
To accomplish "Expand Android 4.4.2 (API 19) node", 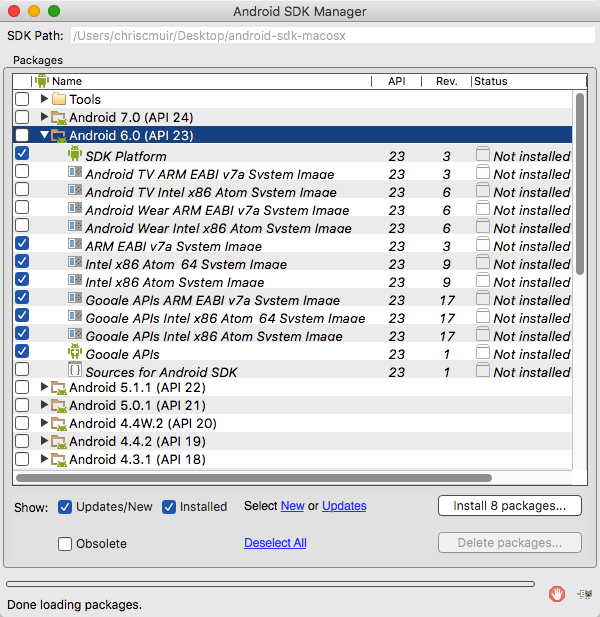I will pos(44,441).
